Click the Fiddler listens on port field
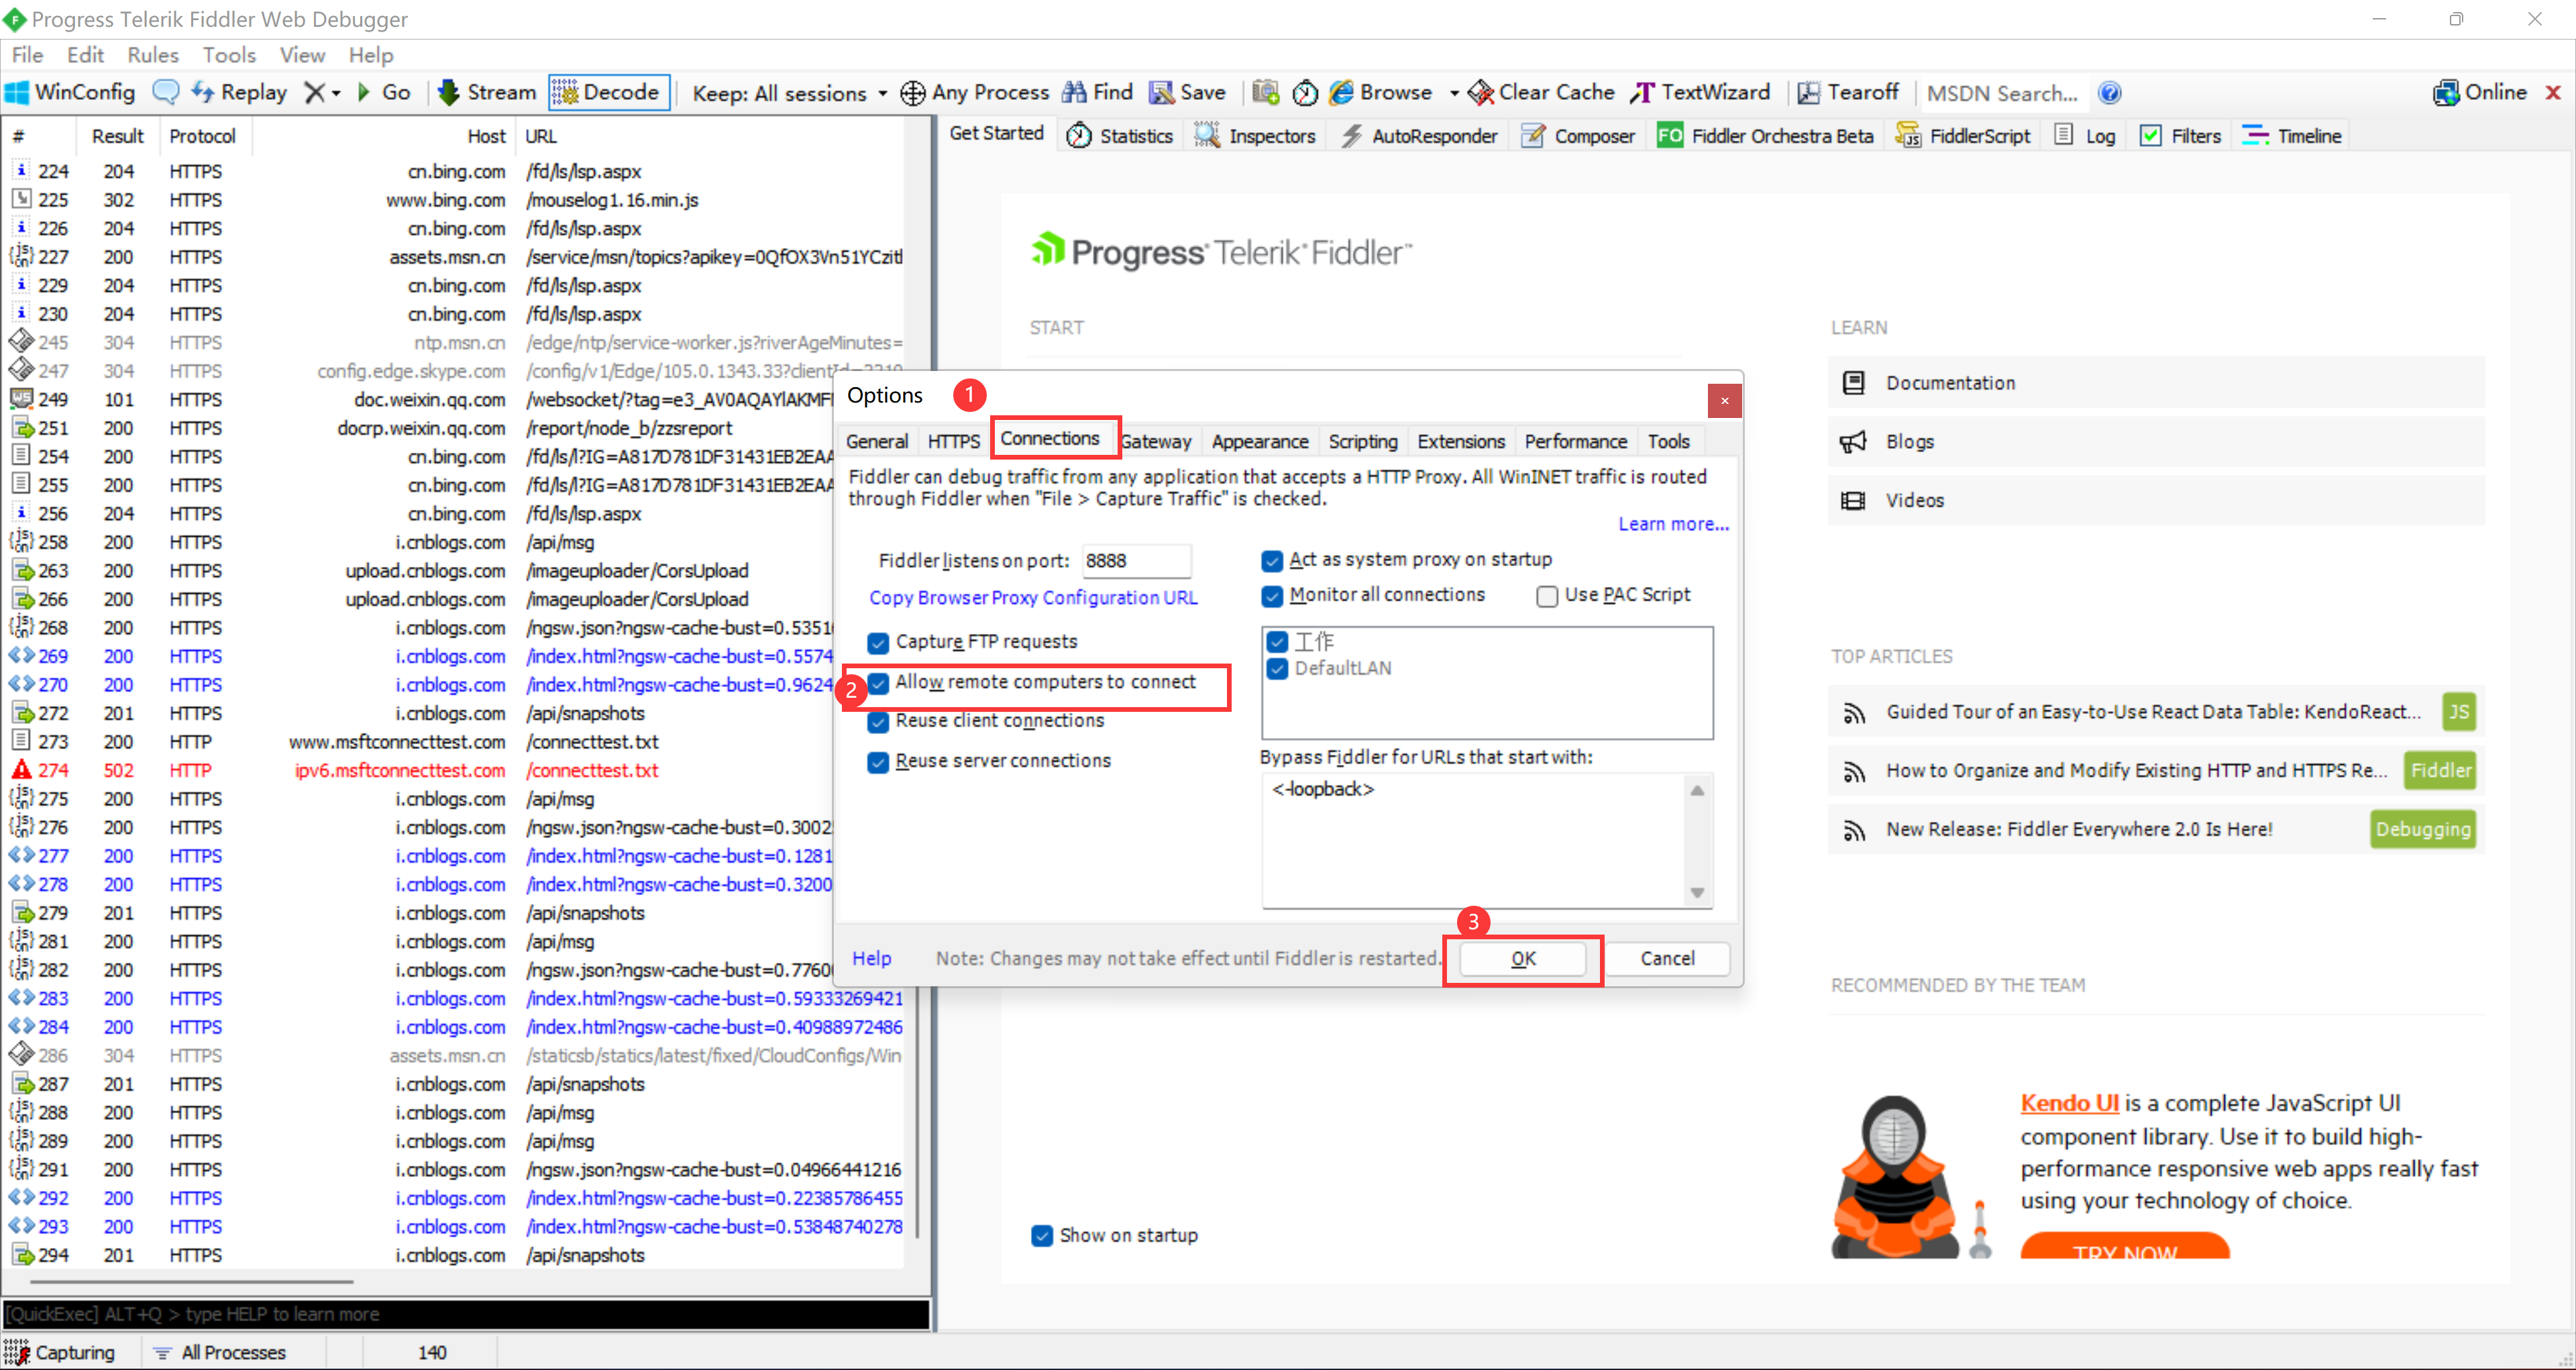2576x1370 pixels. click(x=1136, y=561)
